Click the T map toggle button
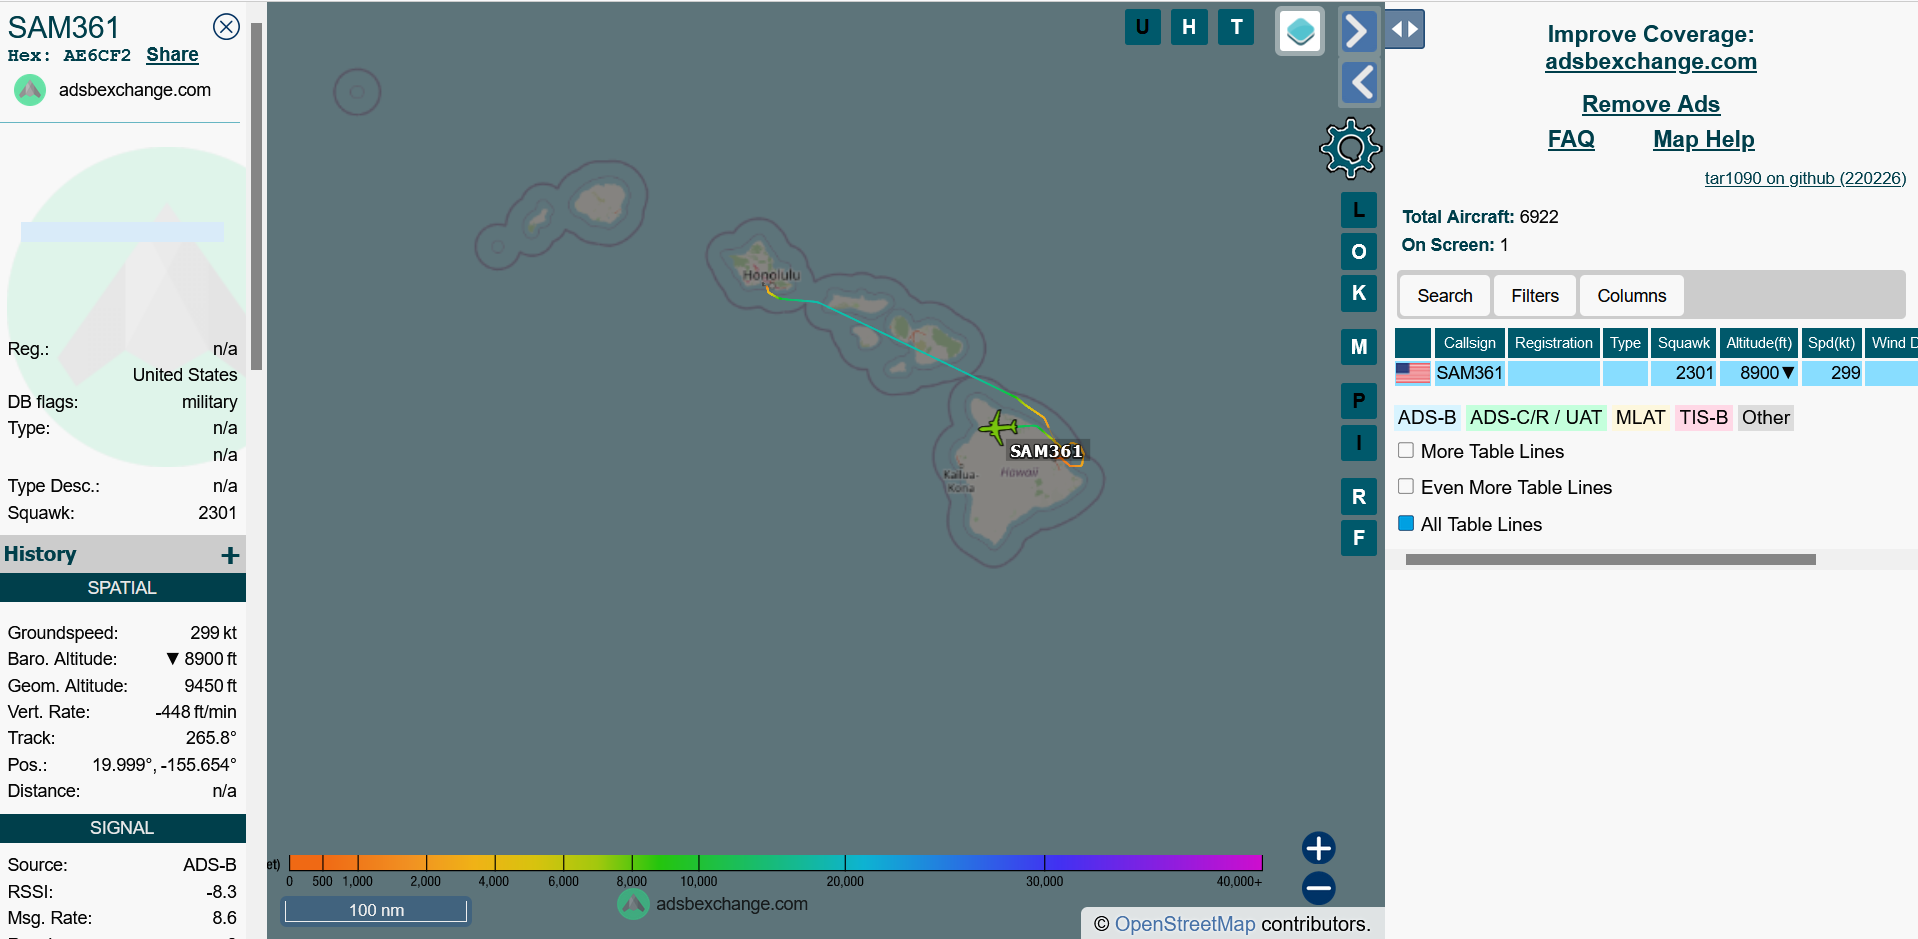The image size is (1918, 939). [1237, 27]
